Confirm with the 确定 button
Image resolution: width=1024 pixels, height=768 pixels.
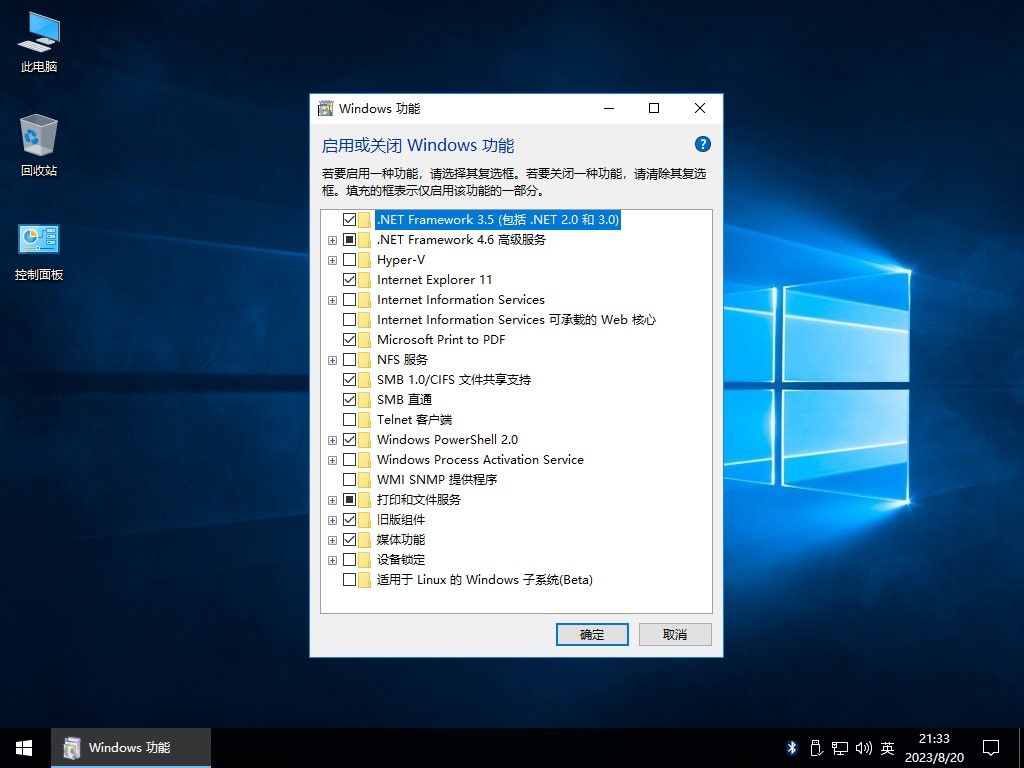592,634
